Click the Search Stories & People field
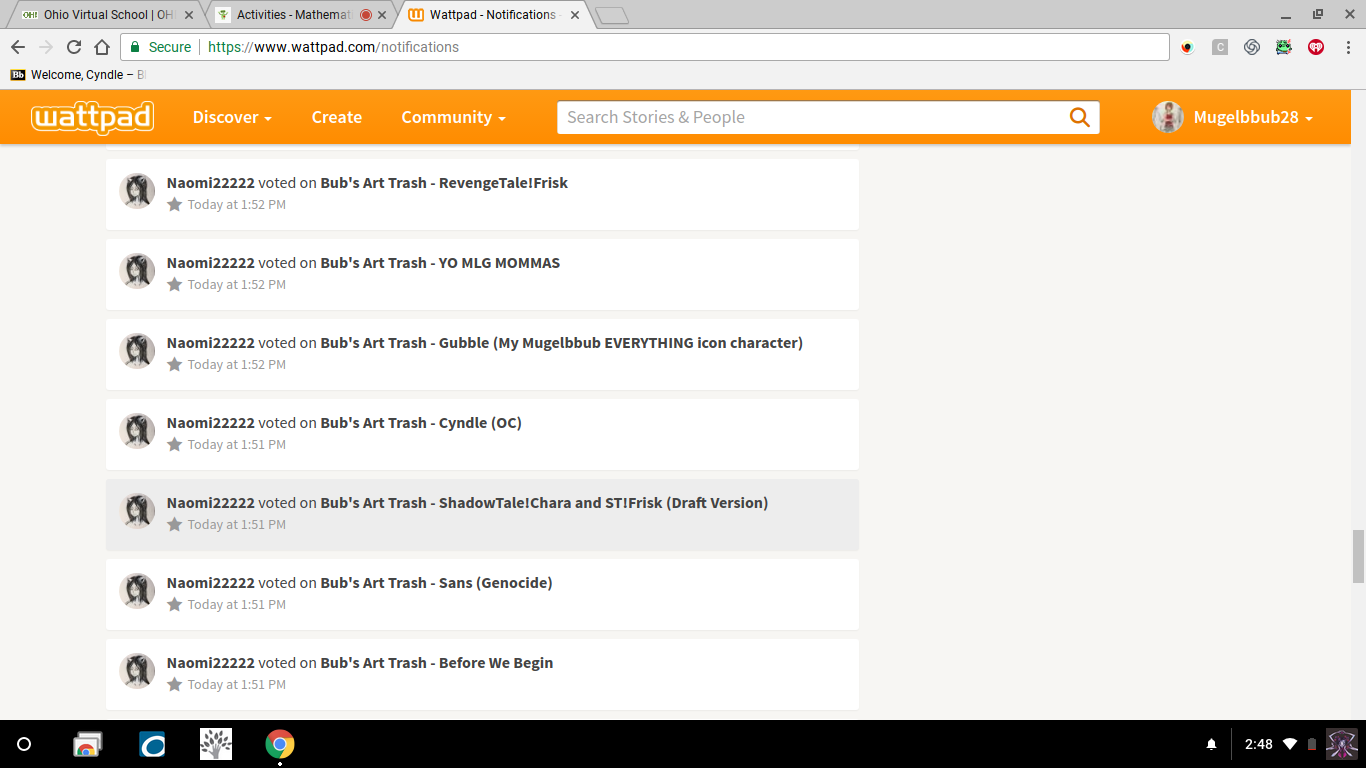Image resolution: width=1366 pixels, height=768 pixels. click(x=810, y=117)
